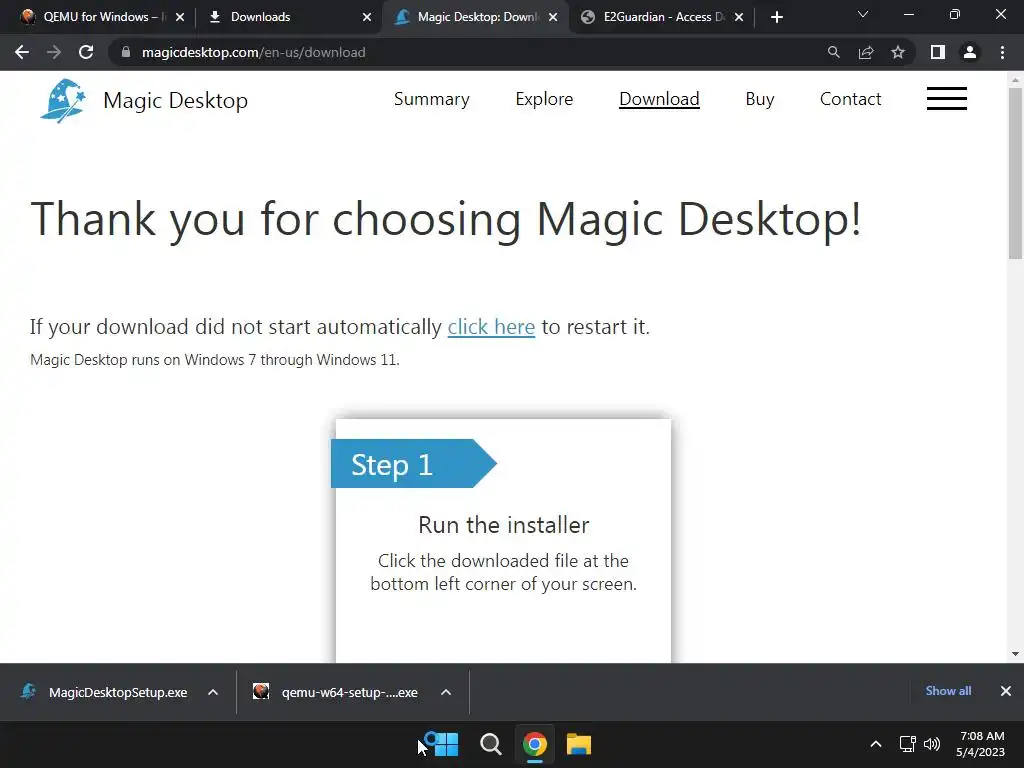Close the QEMU for Windows tab
The height and width of the screenshot is (768, 1024).
(180, 17)
